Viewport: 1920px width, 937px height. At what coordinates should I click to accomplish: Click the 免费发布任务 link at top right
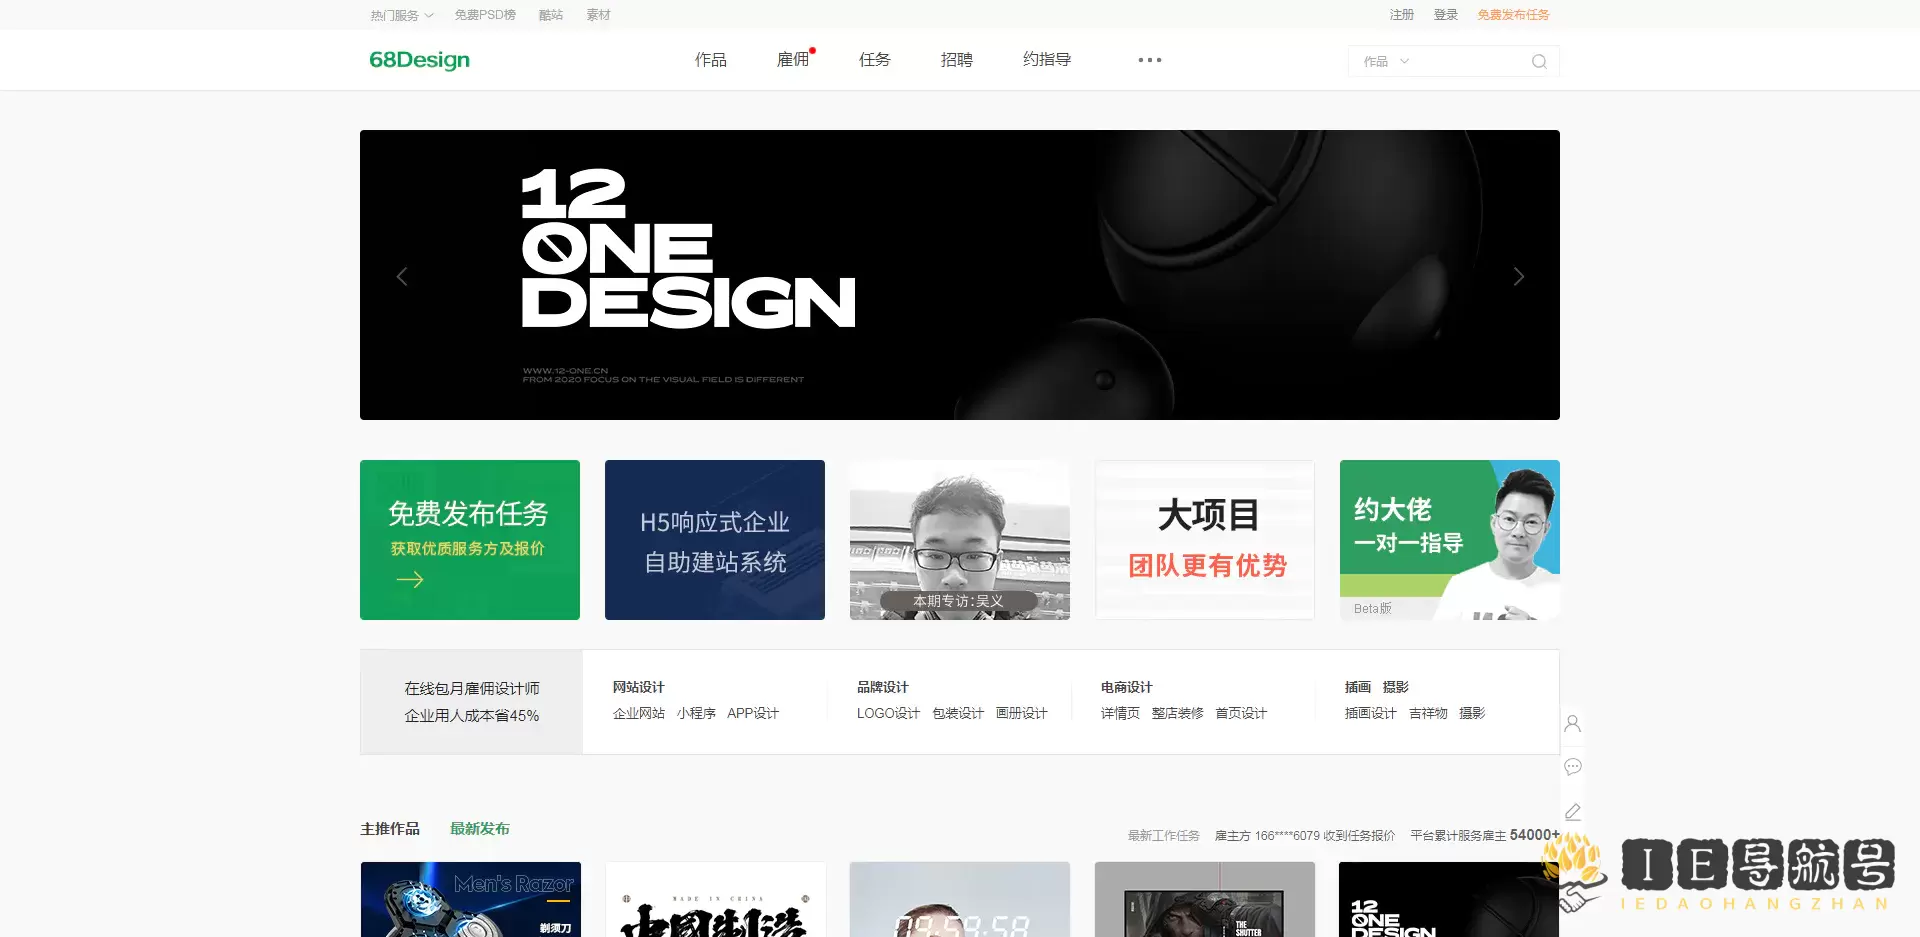point(1513,15)
